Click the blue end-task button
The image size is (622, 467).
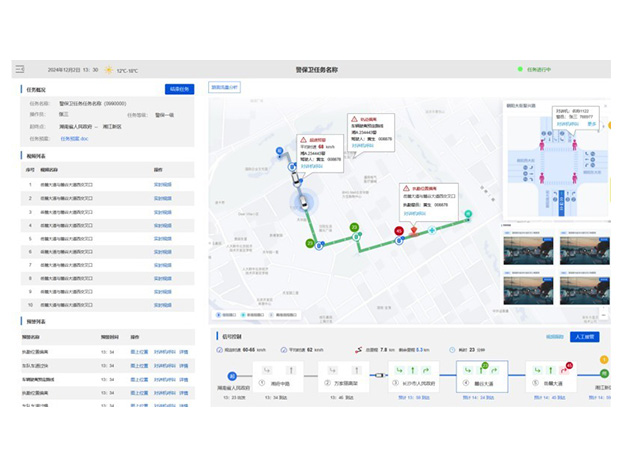click(x=180, y=89)
